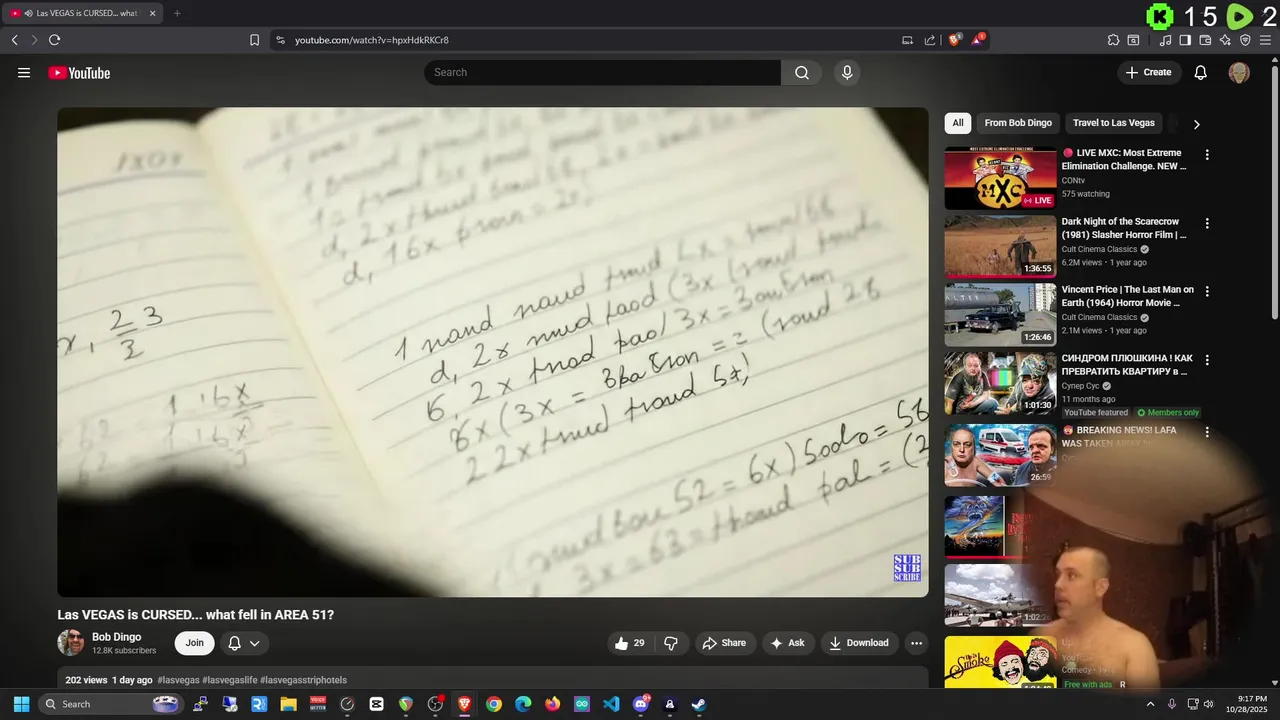Open Visual Studio Code from the taskbar
This screenshot has width=1280, height=720.
pos(611,704)
